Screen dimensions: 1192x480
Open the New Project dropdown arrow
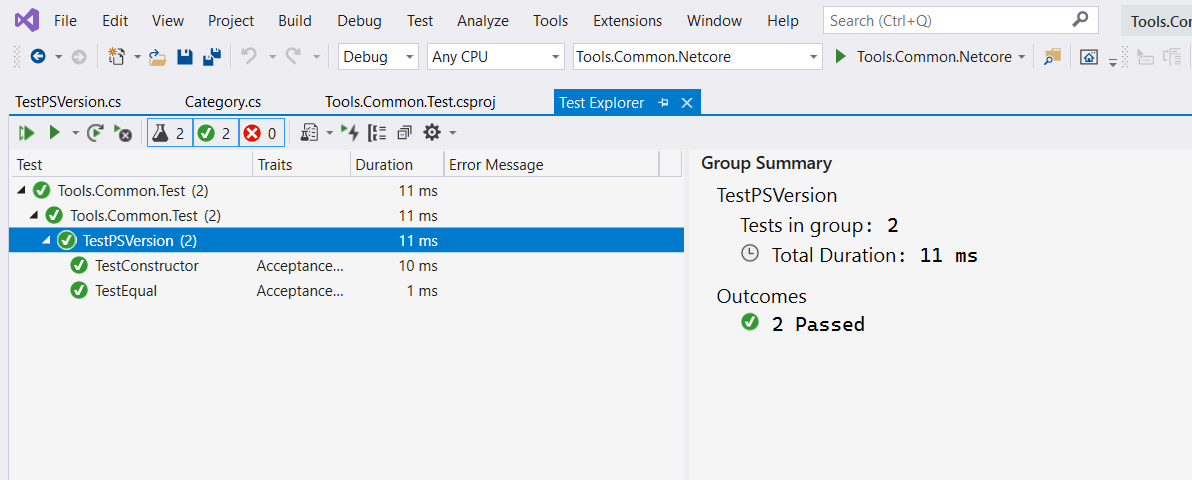tap(138, 57)
